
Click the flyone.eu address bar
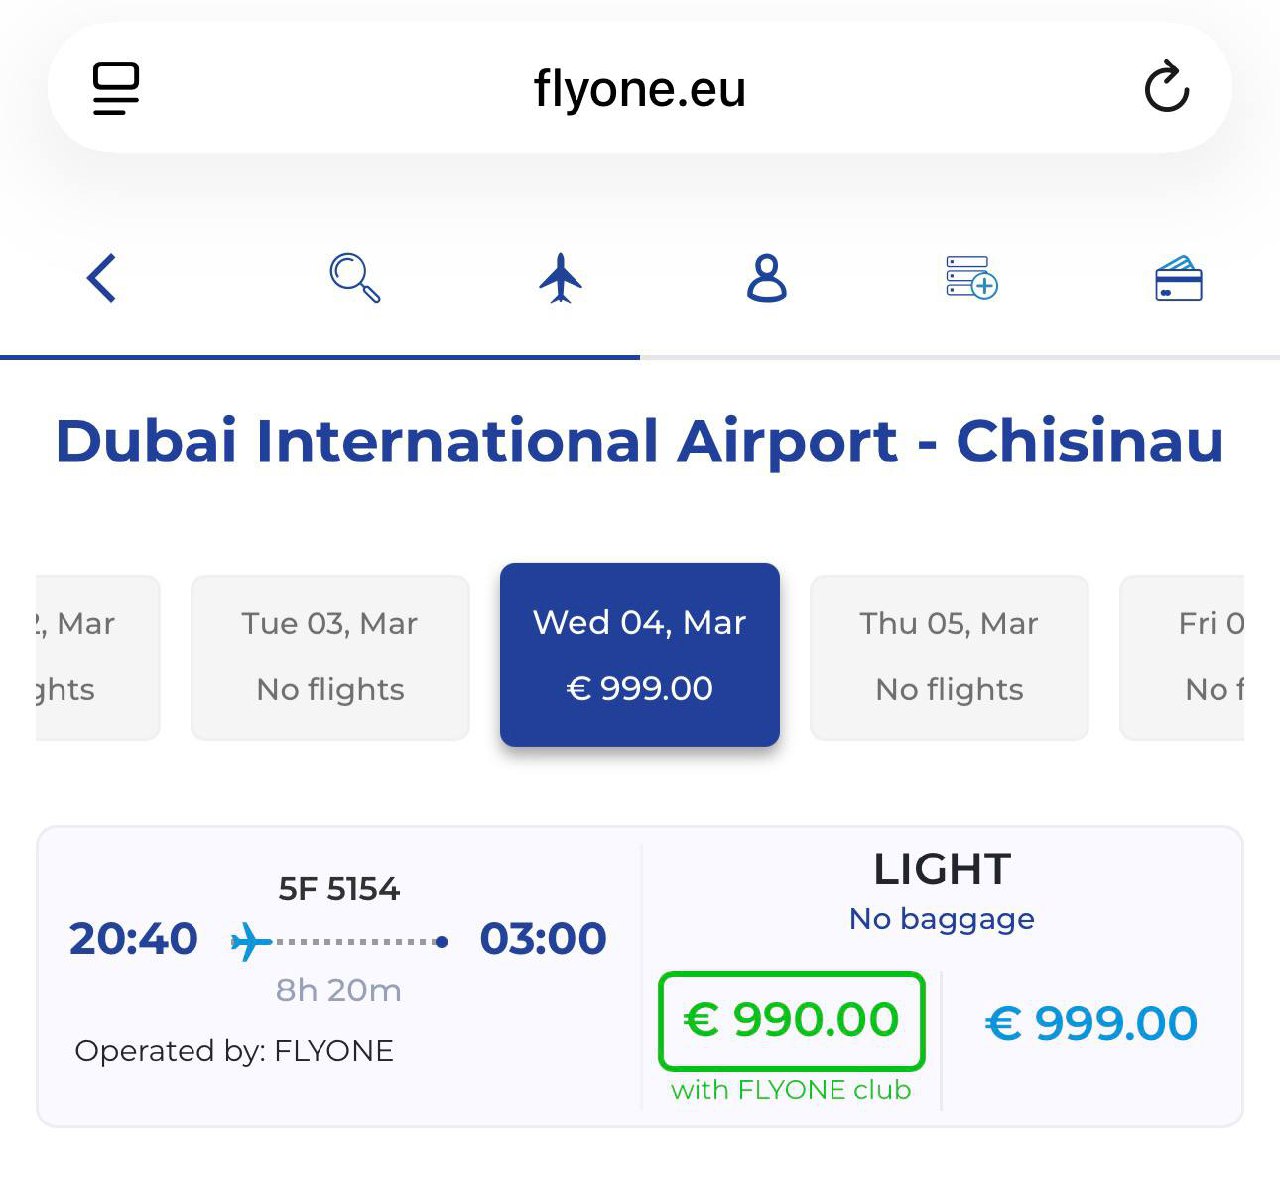point(640,88)
